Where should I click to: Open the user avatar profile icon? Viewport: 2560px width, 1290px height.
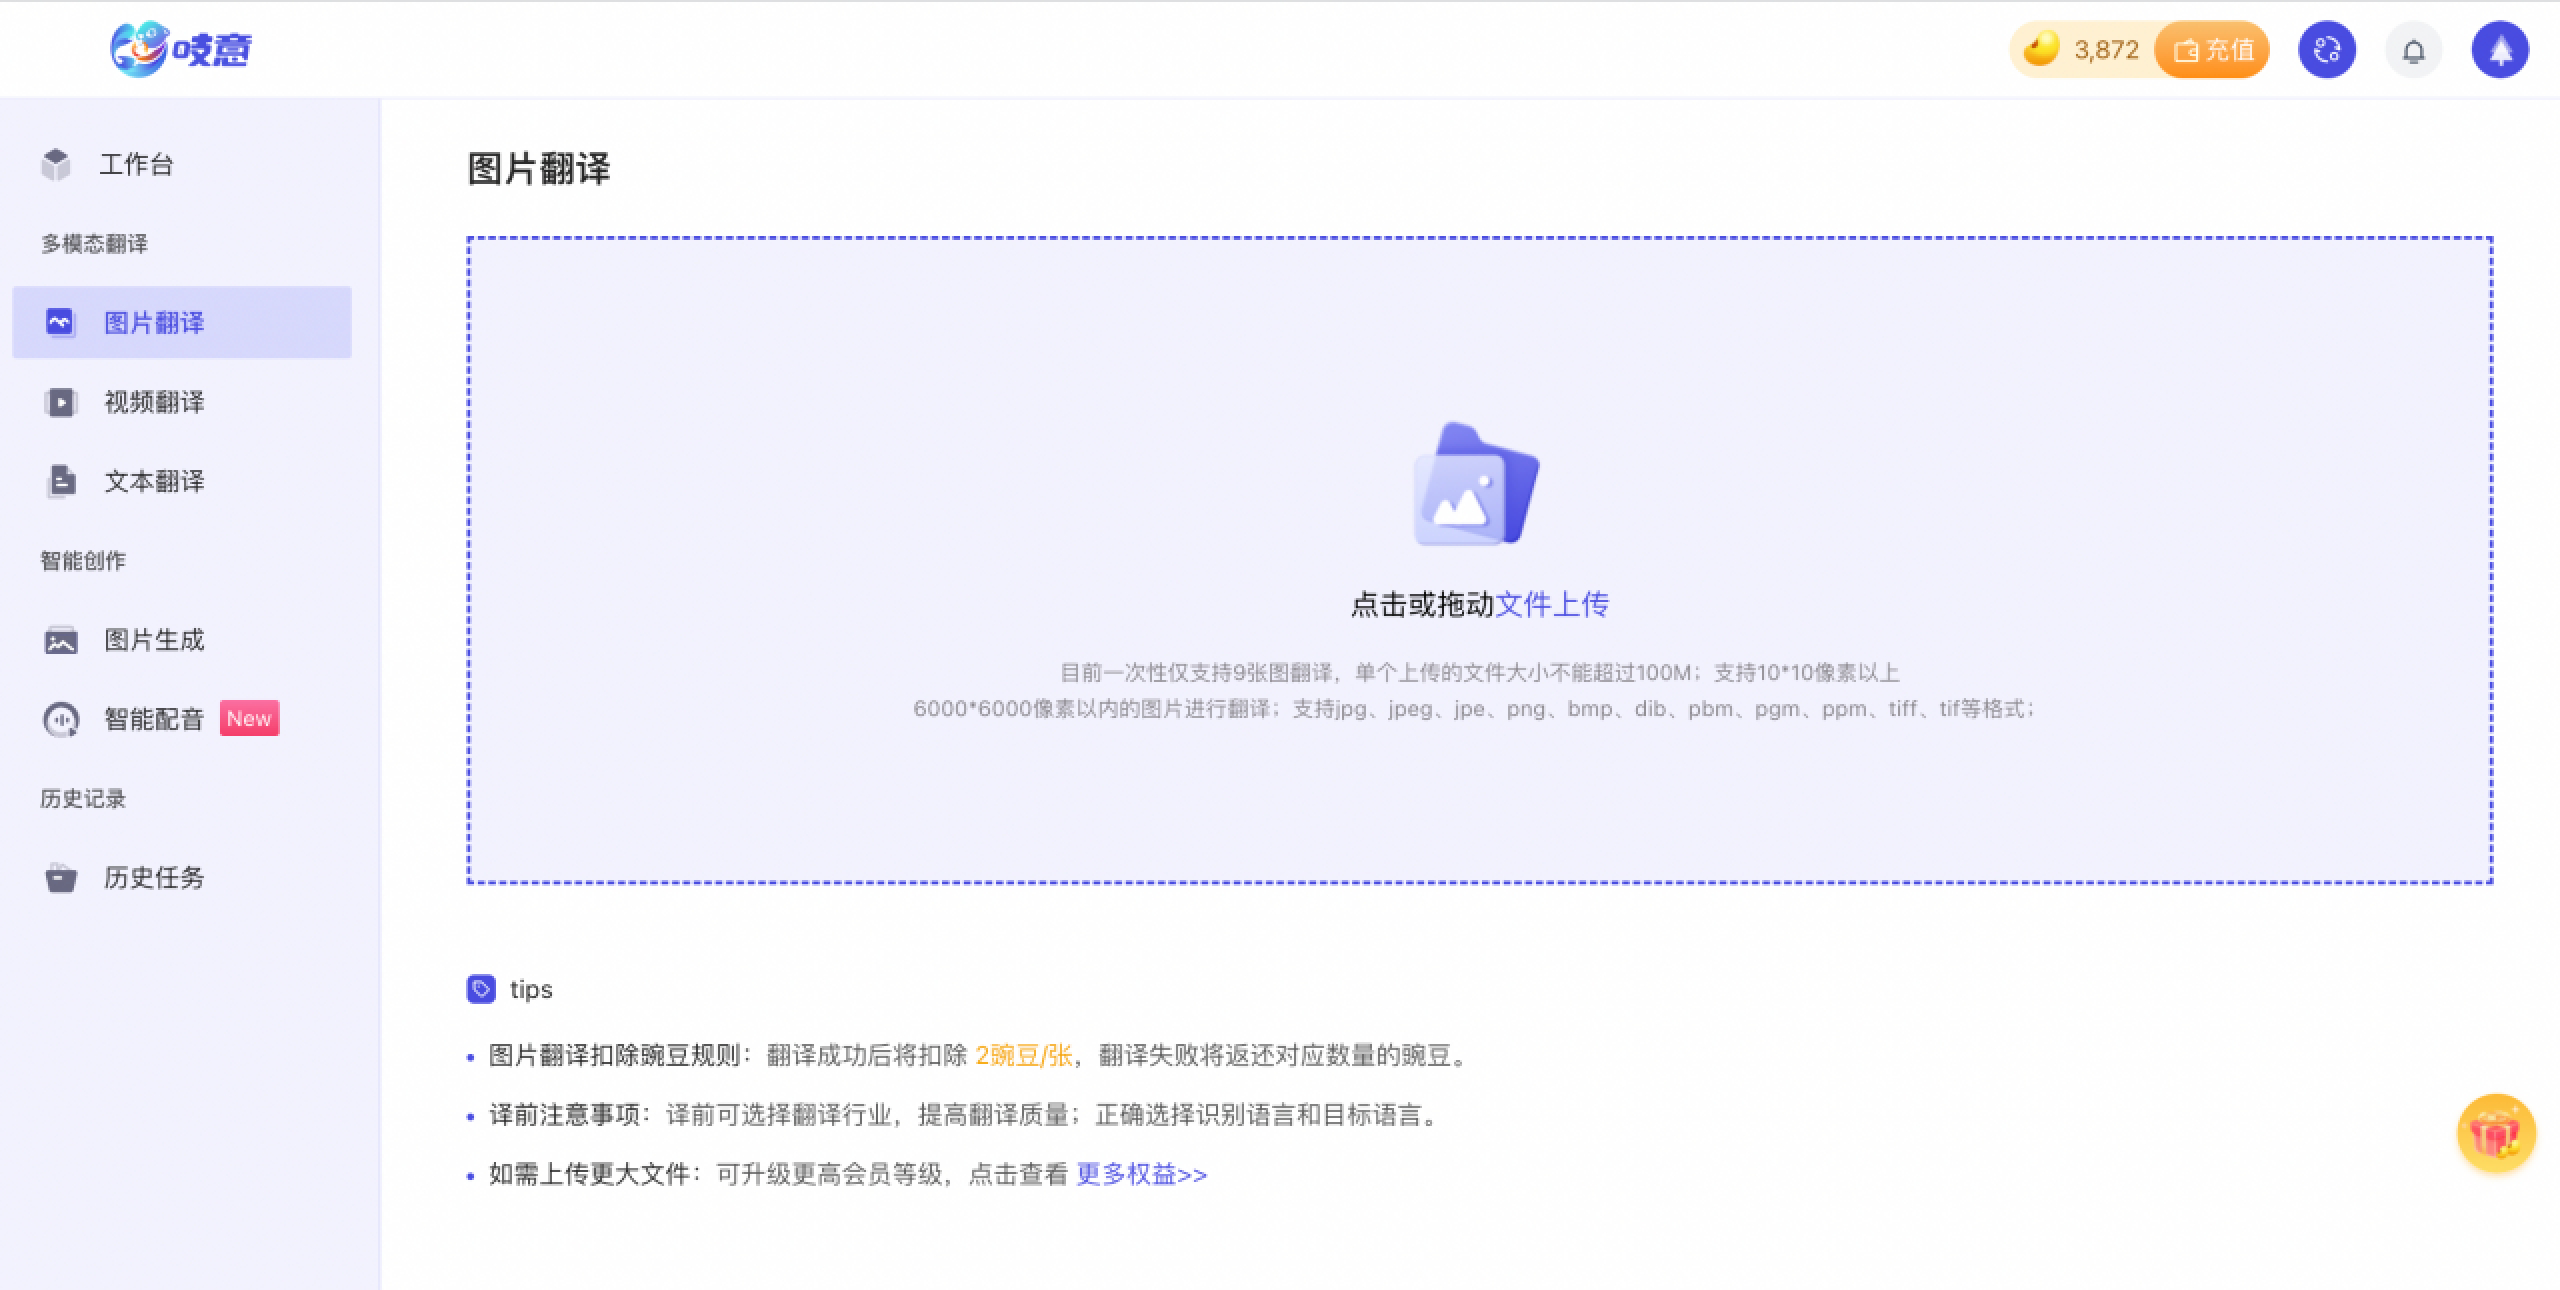pos(2500,50)
